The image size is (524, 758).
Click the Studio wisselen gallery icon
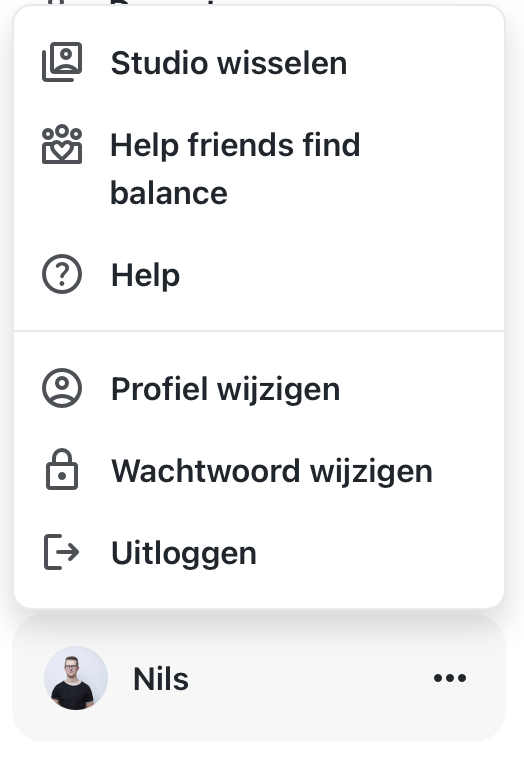62,62
